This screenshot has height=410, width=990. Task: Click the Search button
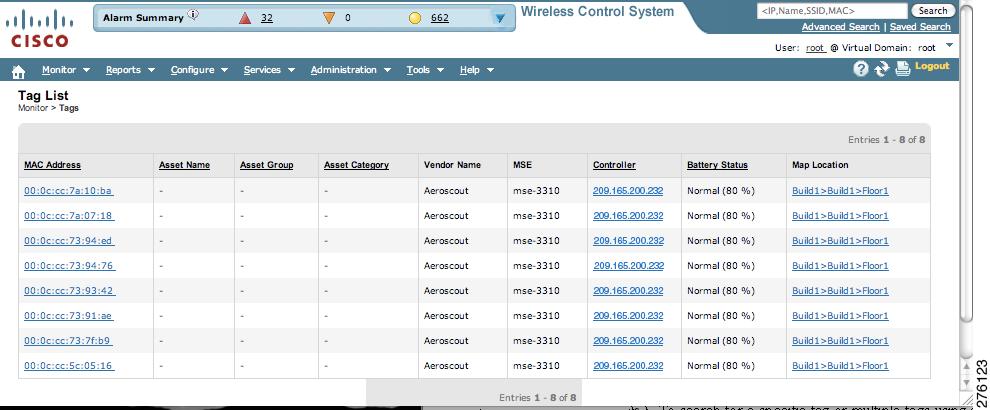(x=933, y=11)
